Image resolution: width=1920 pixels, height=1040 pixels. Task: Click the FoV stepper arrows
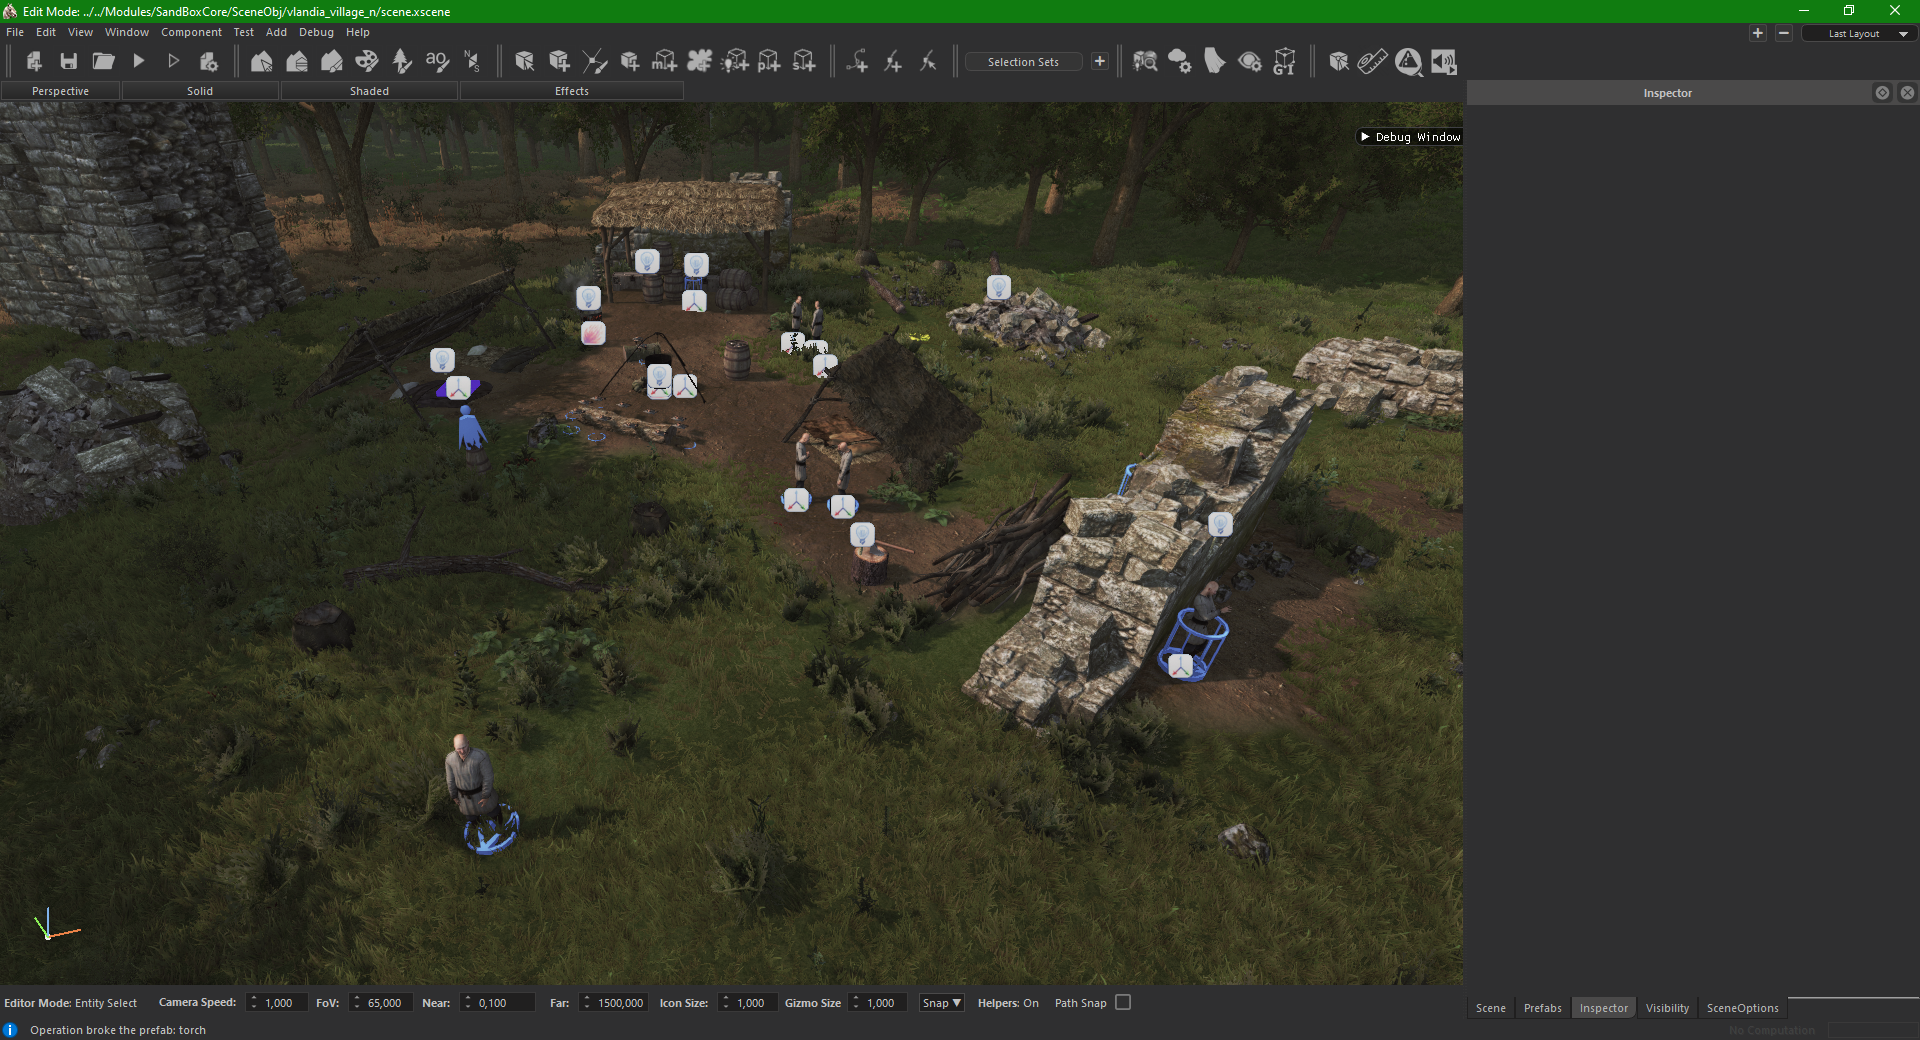point(357,1003)
